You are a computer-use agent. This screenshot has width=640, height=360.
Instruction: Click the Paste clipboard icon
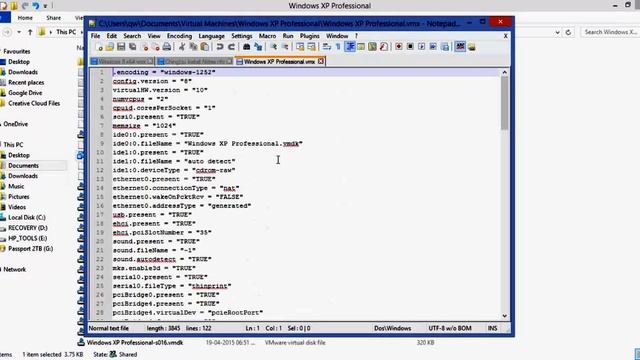(205, 47)
